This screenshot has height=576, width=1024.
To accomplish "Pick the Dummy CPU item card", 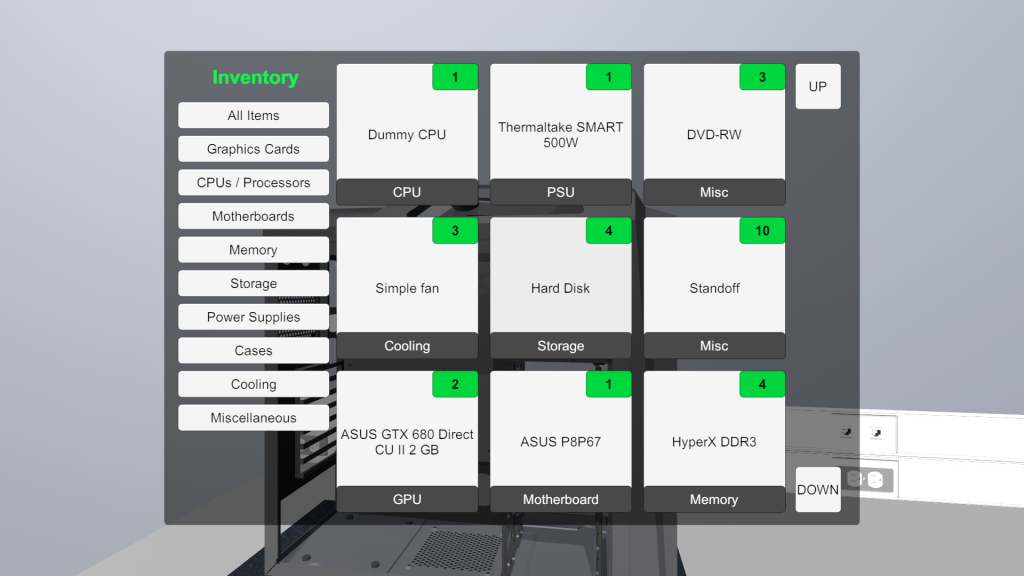I will 407,135.
